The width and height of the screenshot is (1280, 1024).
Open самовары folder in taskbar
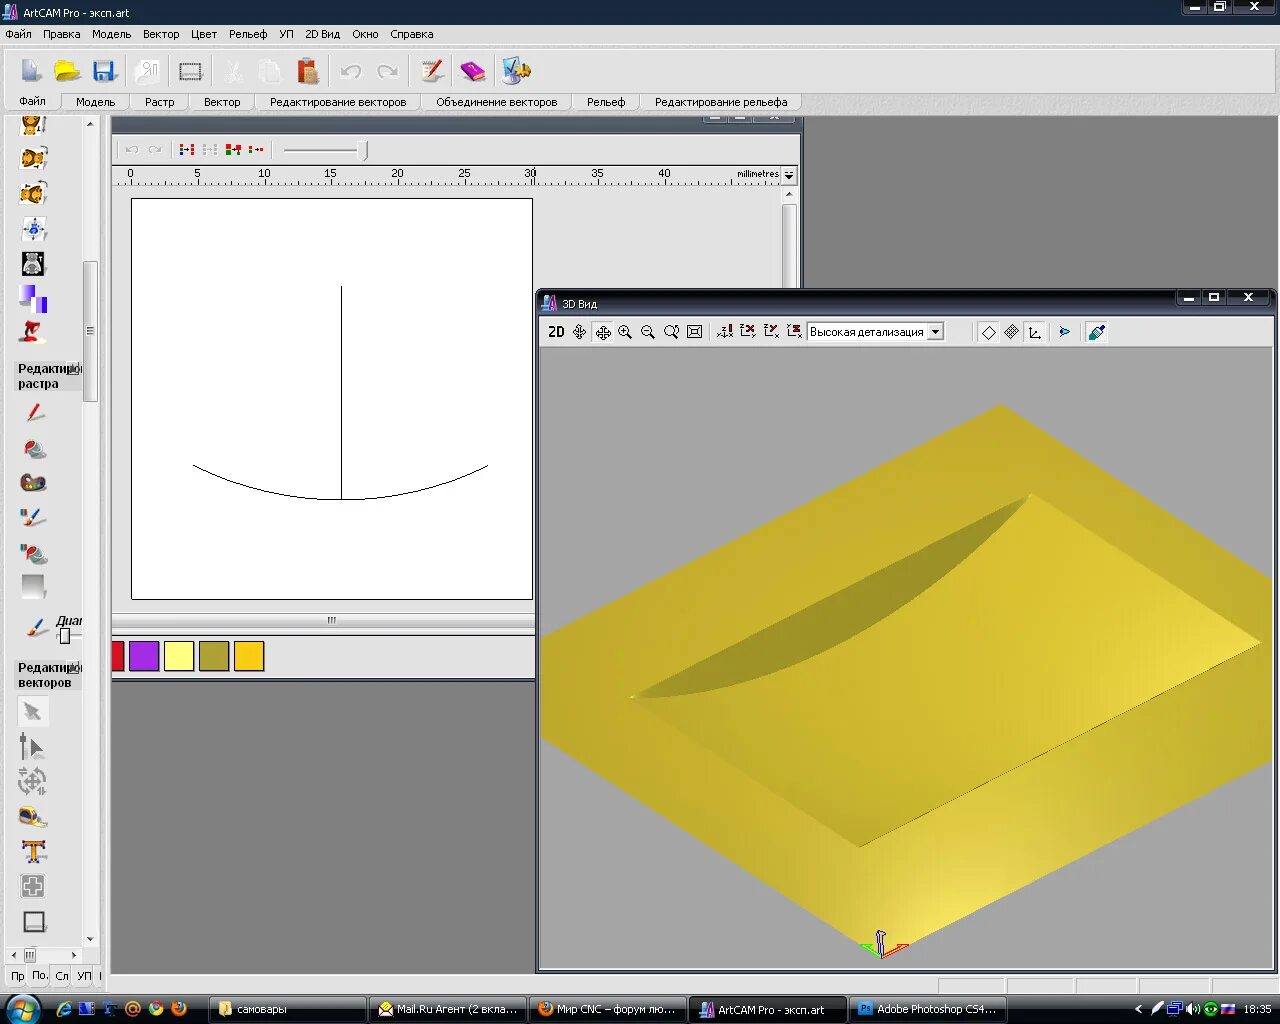click(288, 1009)
